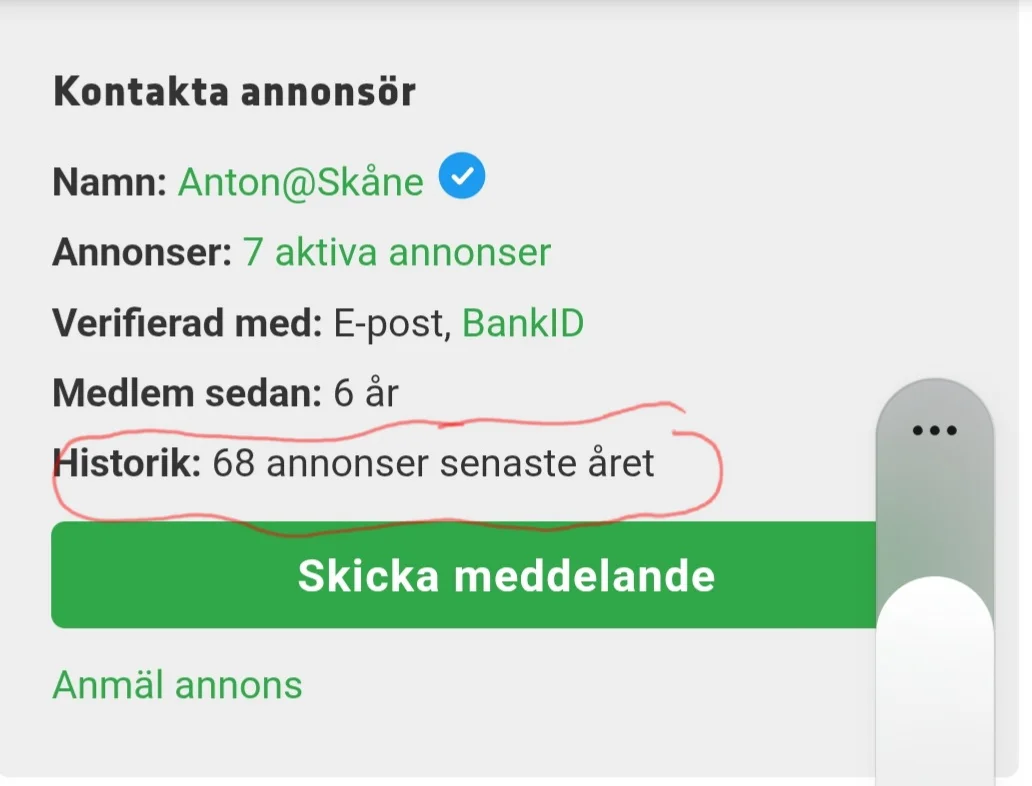This screenshot has height=786, width=1032.
Task: Tap the three dots on floating pill
Action: click(x=935, y=431)
